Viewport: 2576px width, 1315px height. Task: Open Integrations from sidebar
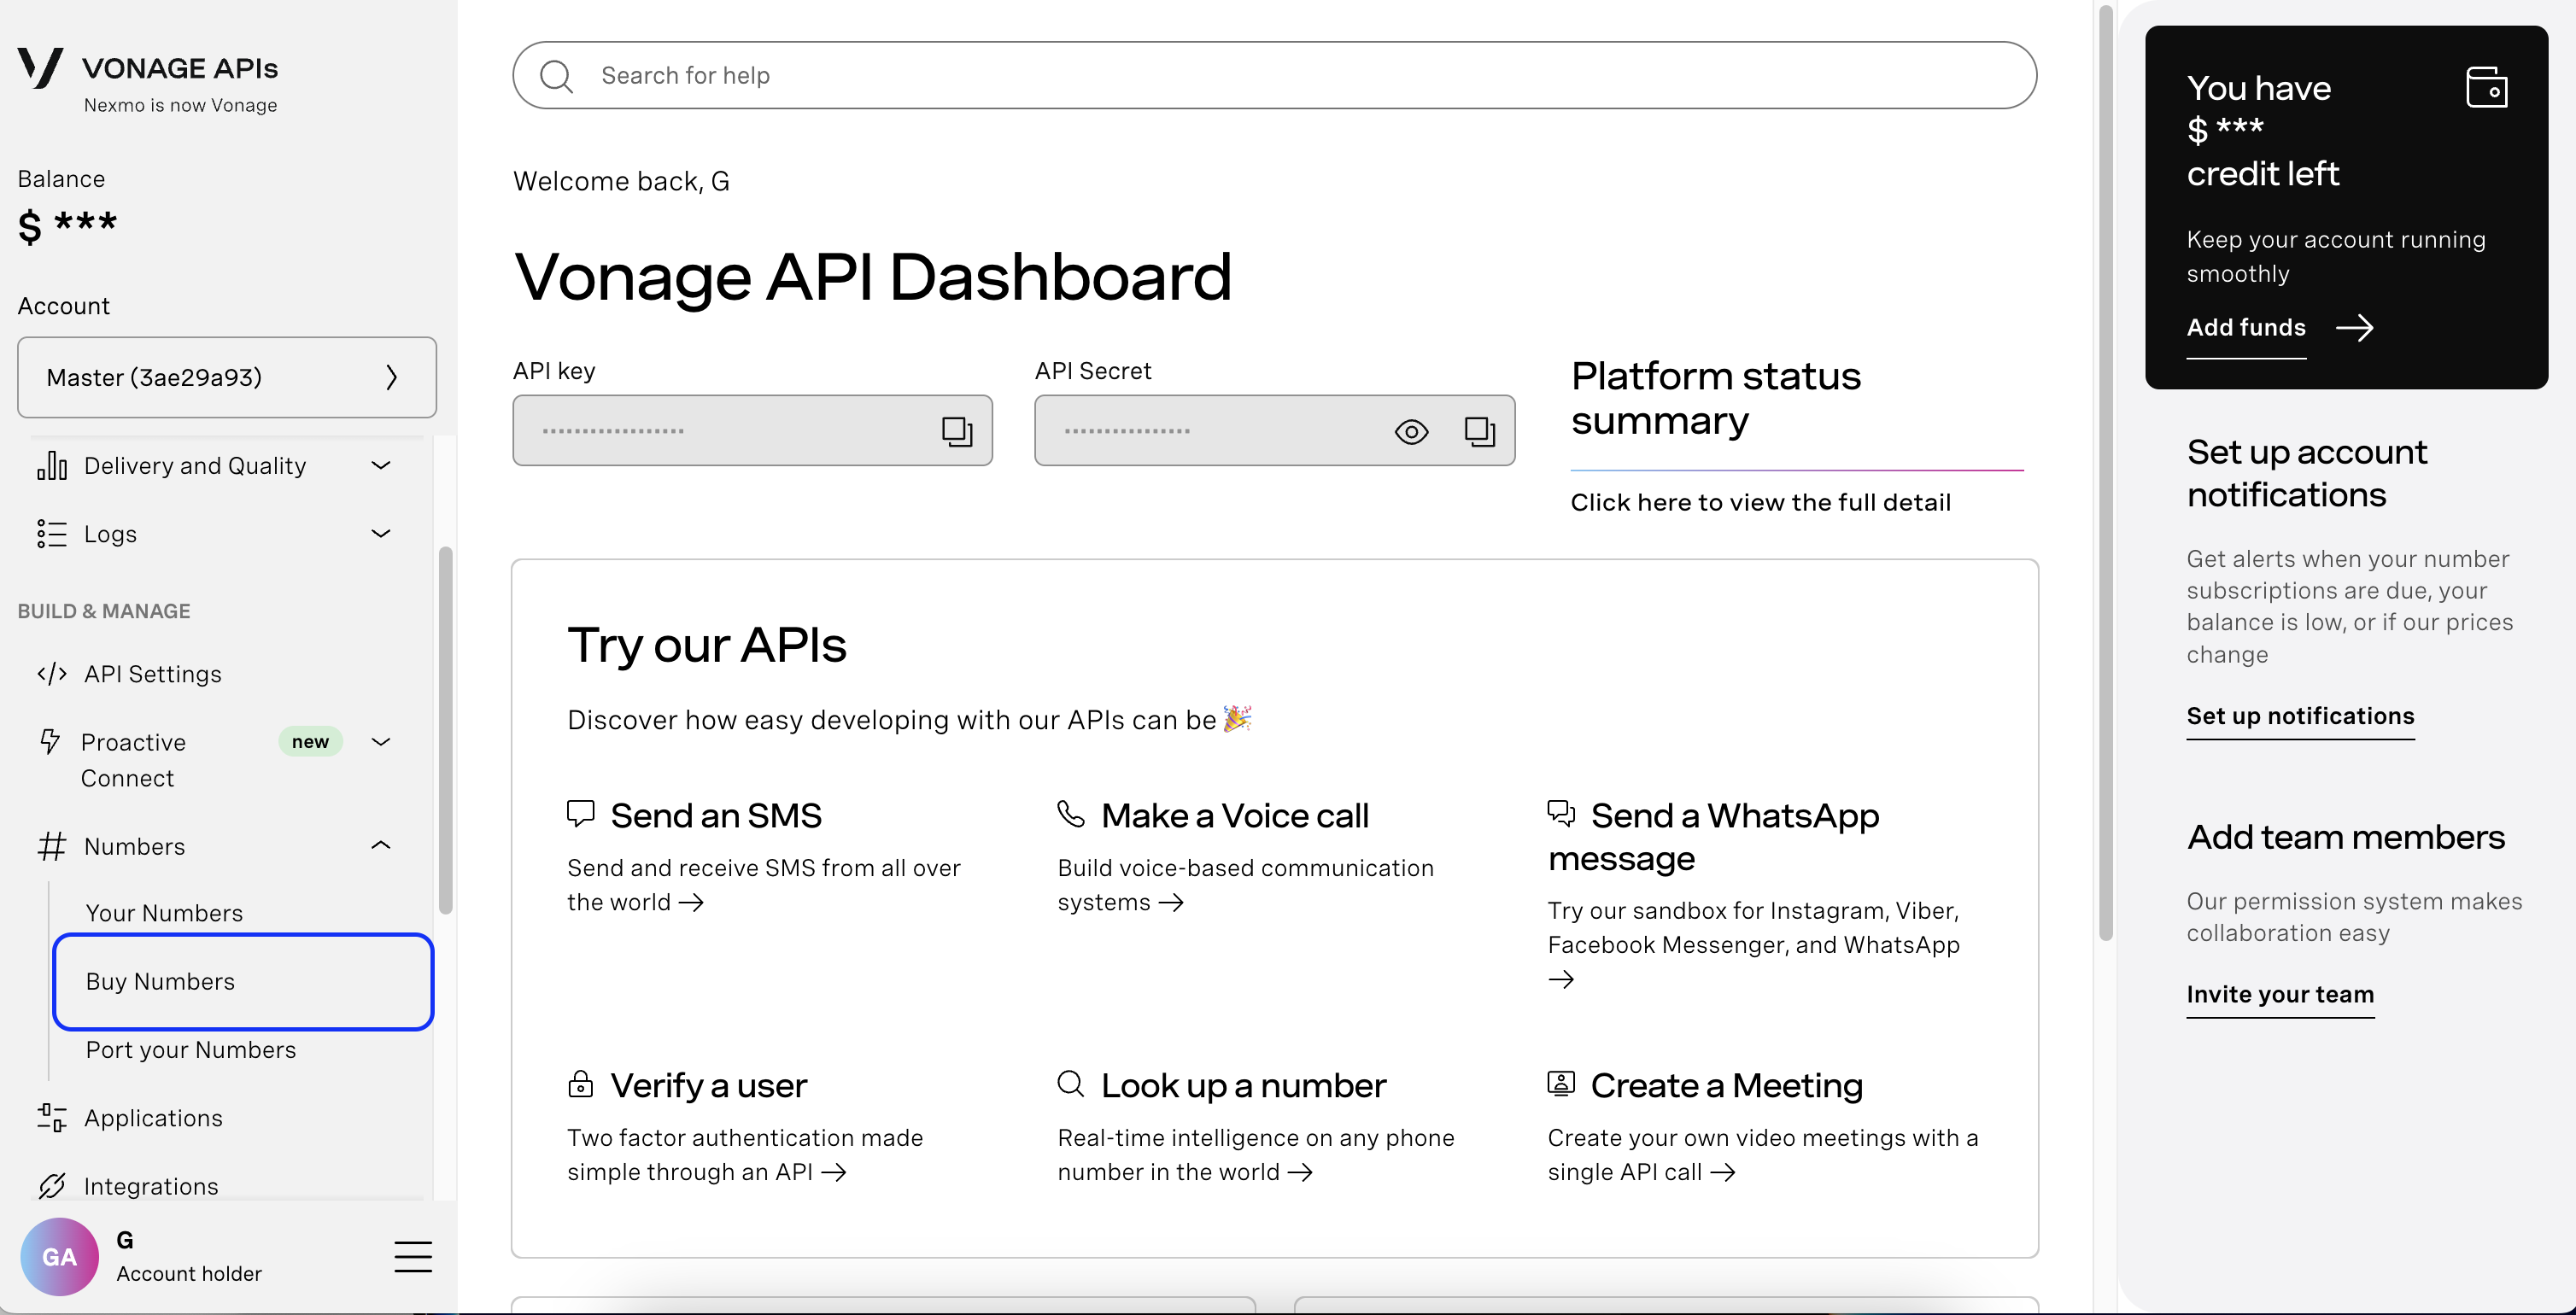151,1186
